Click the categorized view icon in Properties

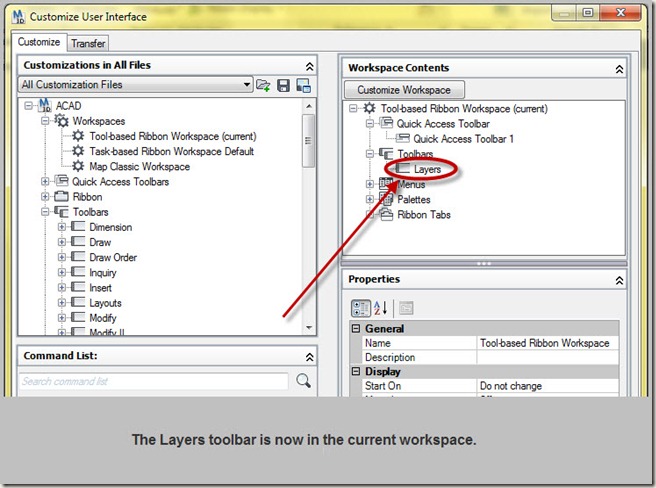pos(361,308)
